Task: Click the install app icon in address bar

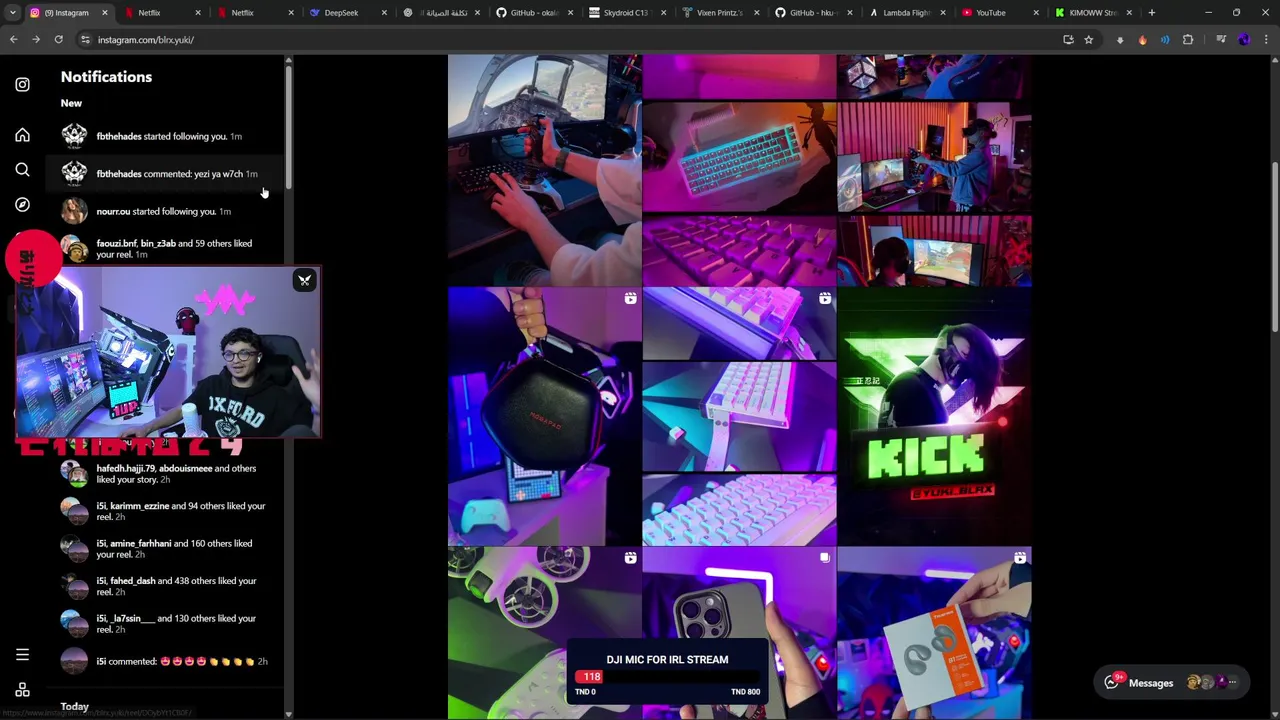Action: [1068, 40]
